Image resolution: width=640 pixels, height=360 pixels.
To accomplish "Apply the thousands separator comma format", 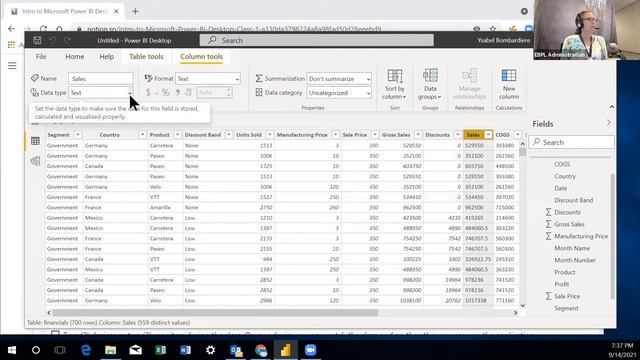I will point(178,93).
